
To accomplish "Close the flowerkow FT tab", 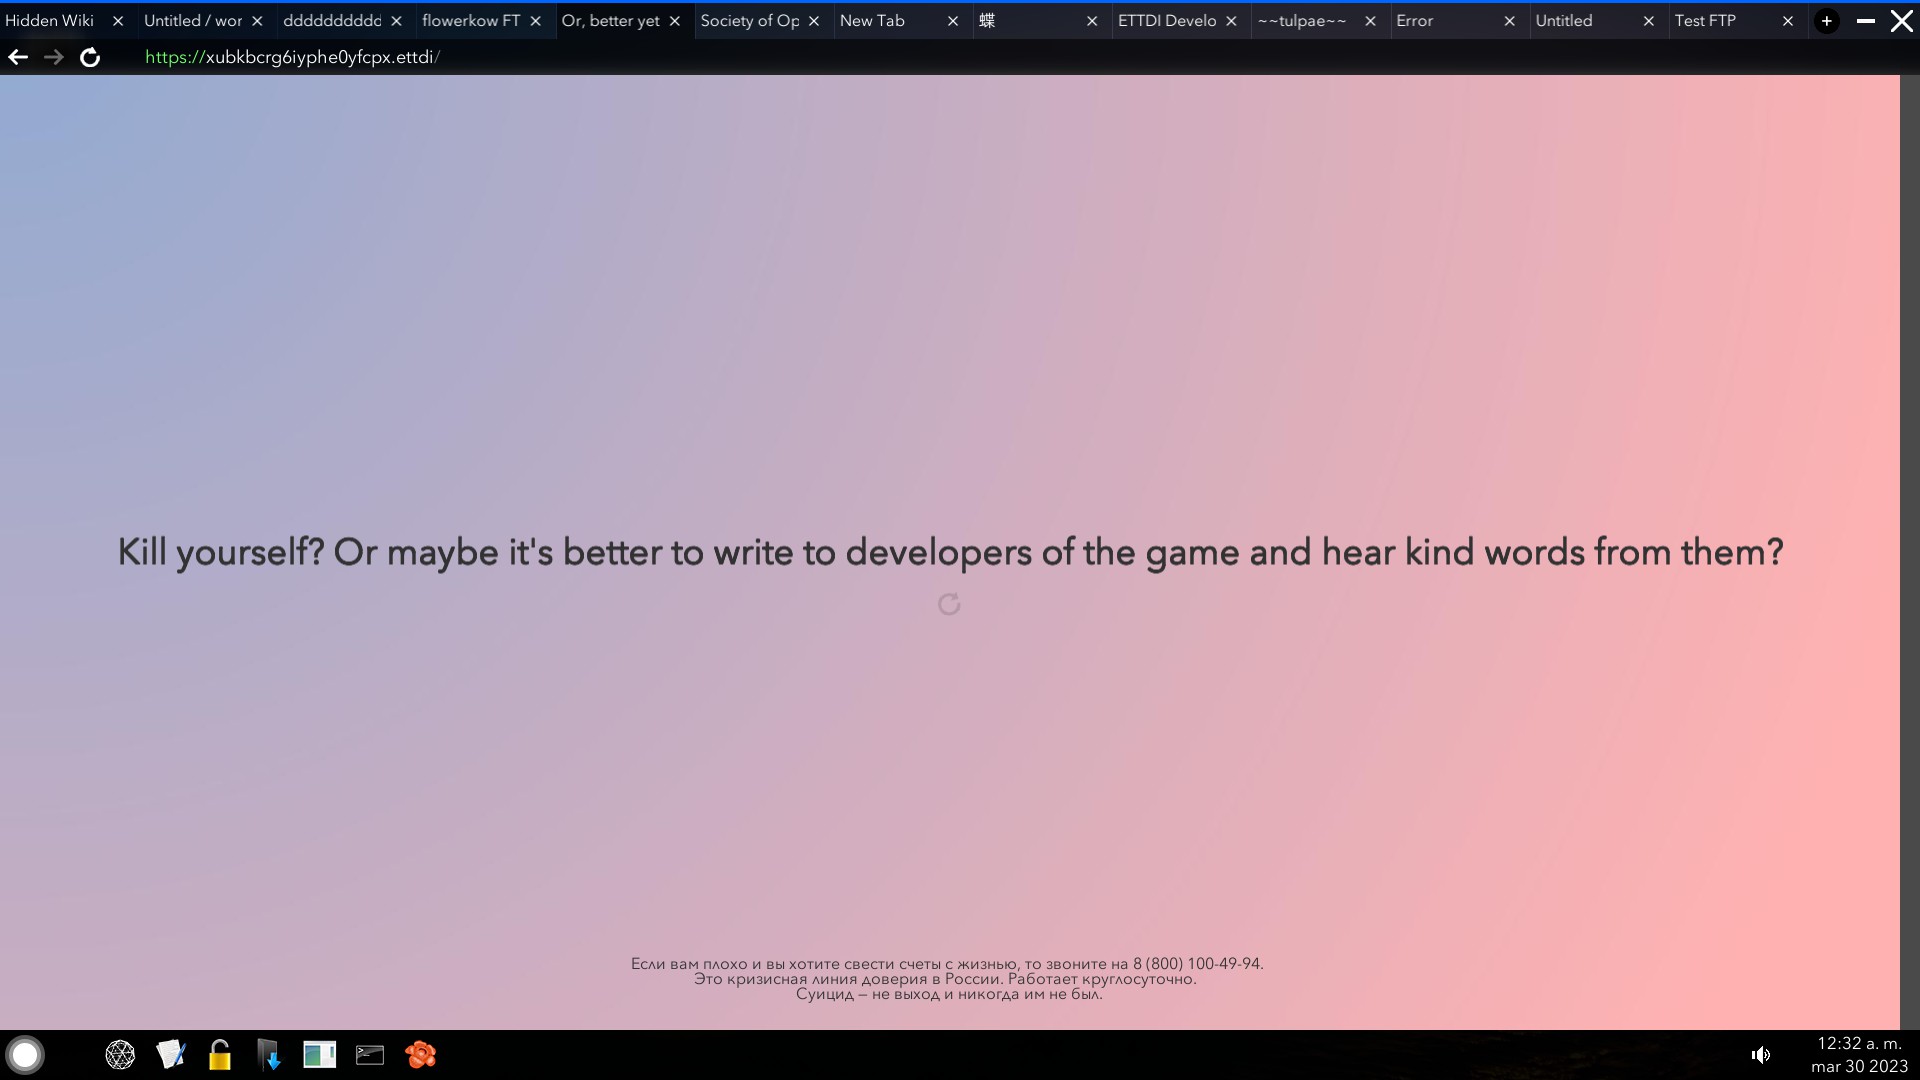I will [535, 20].
